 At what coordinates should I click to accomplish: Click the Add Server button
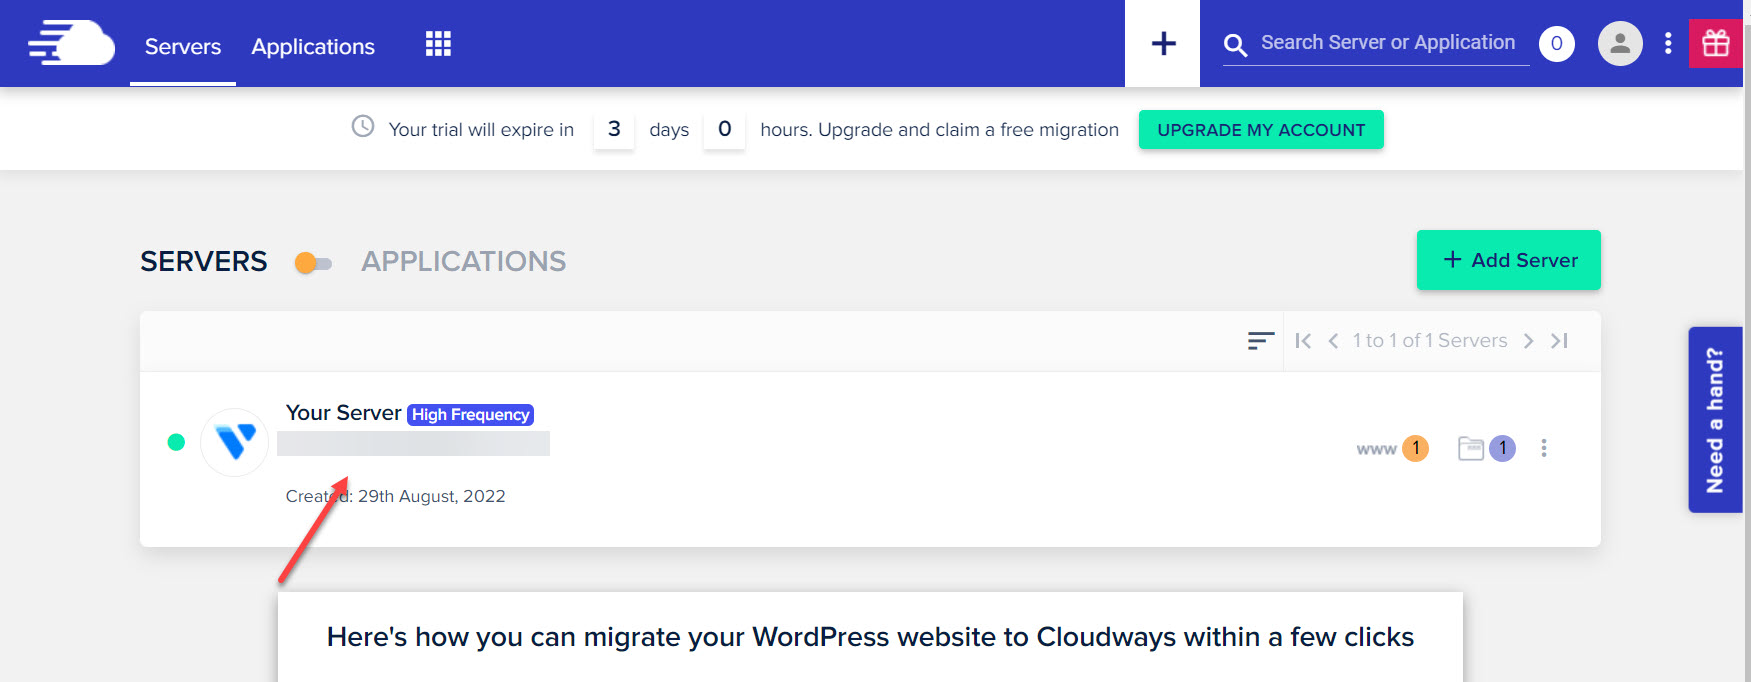[1509, 260]
